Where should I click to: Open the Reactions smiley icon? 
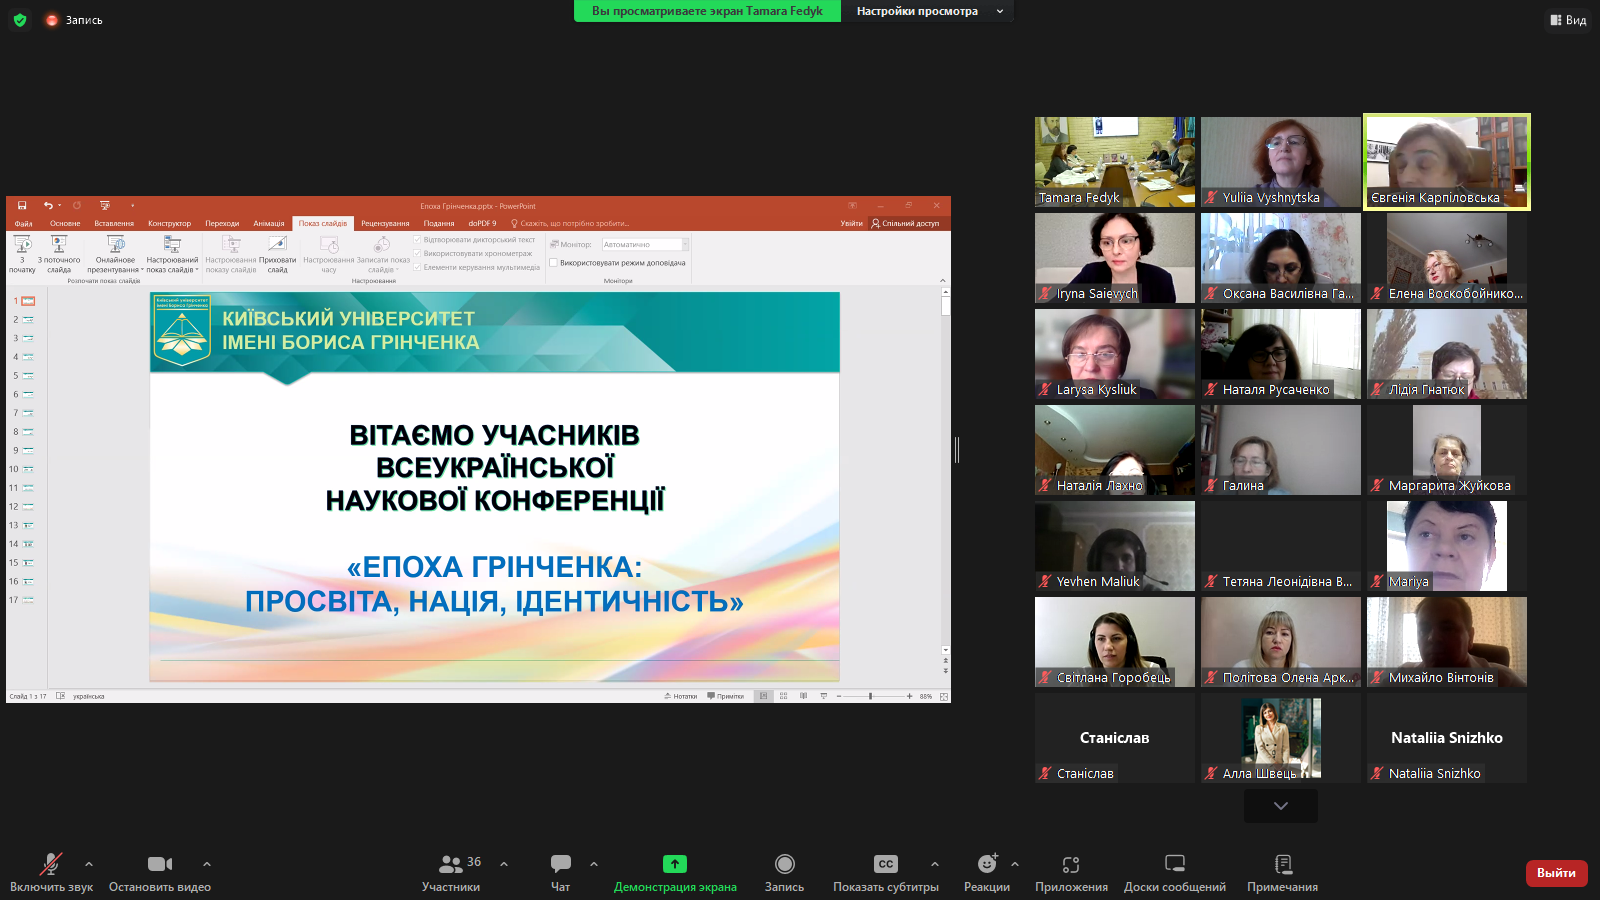pos(987,864)
